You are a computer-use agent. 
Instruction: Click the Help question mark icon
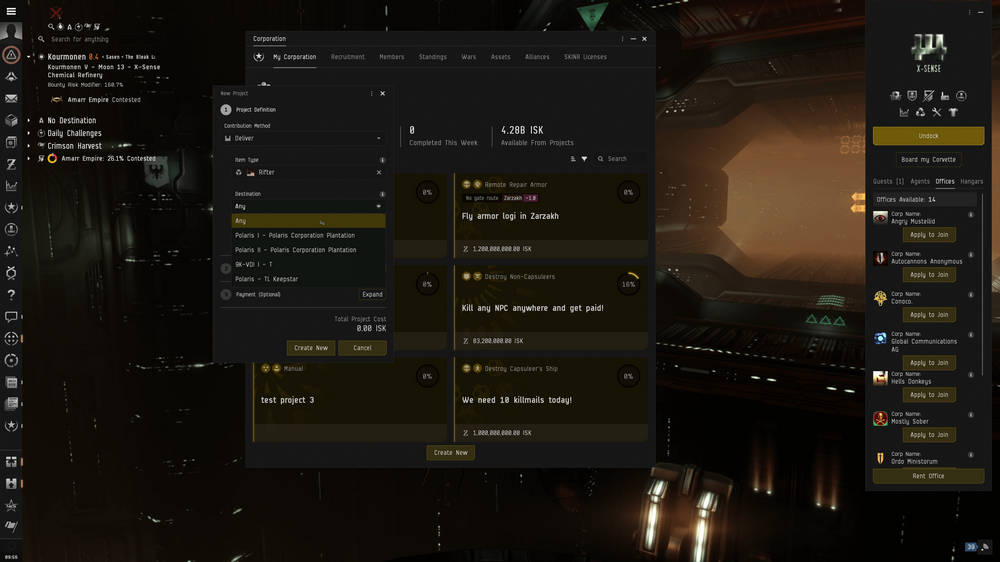pos(11,295)
